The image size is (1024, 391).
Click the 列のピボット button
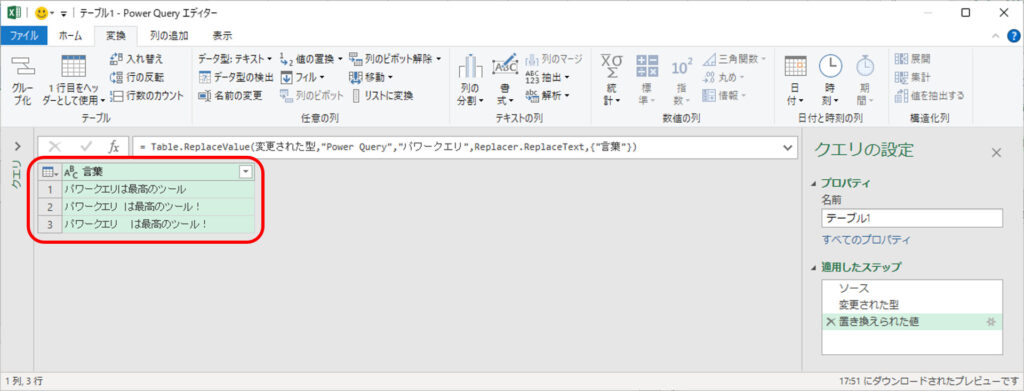(311, 95)
